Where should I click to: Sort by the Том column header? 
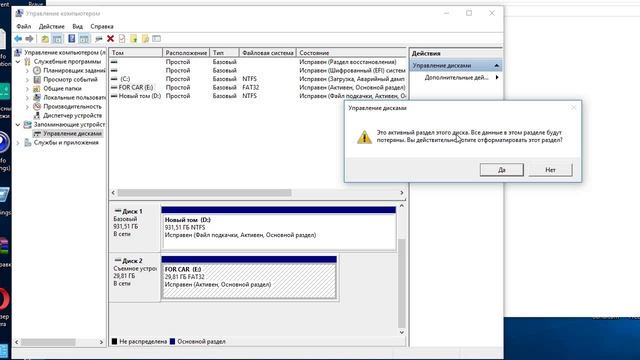click(136, 53)
